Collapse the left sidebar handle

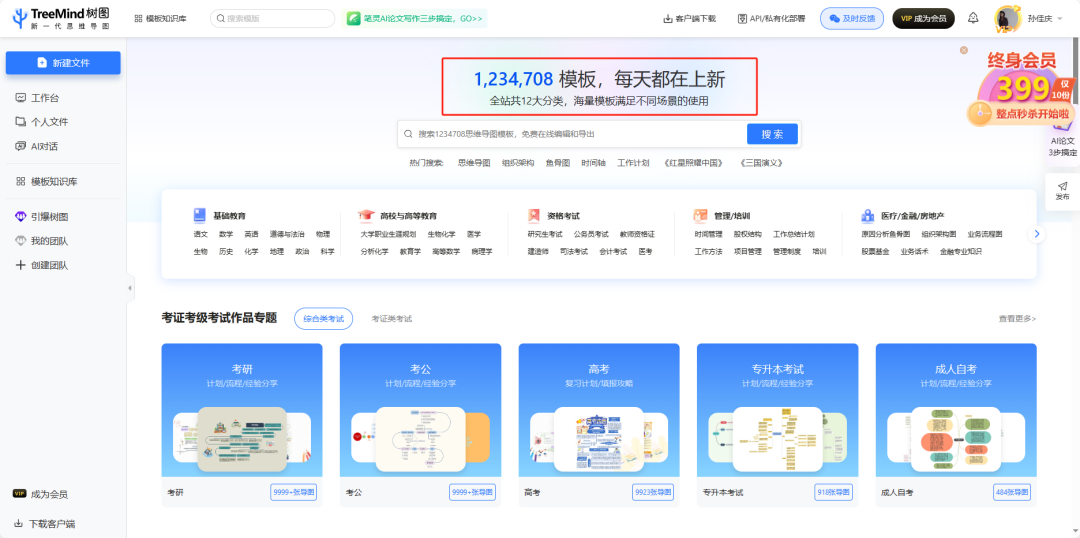click(130, 288)
